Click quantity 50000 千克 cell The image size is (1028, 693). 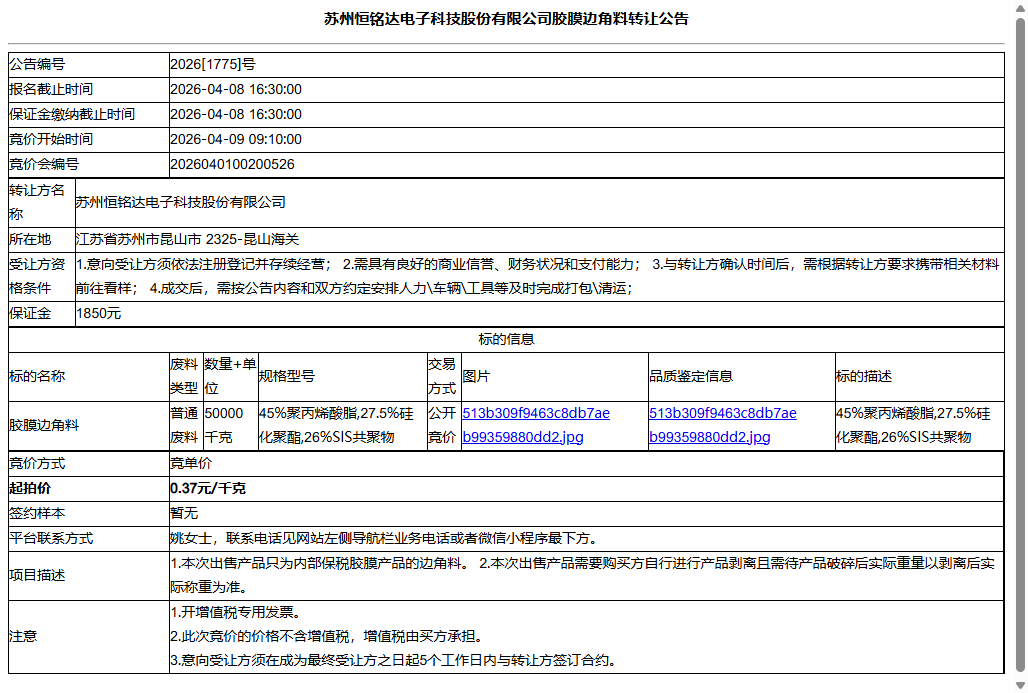(230, 426)
